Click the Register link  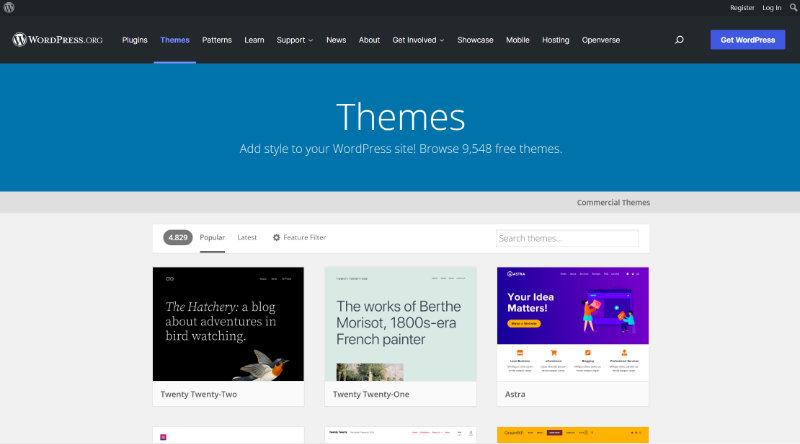tap(742, 7)
